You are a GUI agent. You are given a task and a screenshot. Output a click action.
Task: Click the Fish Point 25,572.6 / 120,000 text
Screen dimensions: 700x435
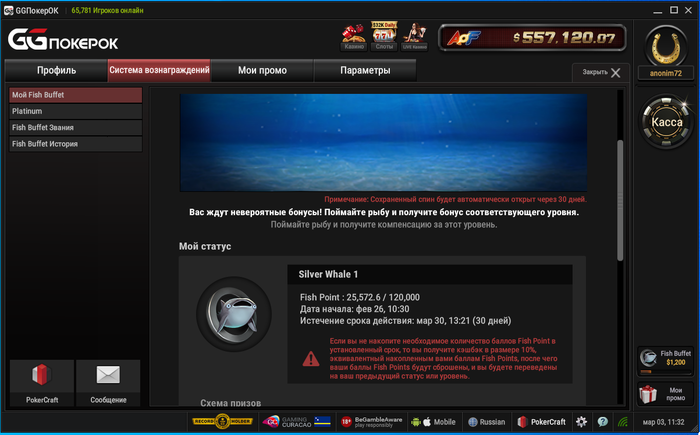[x=359, y=297]
